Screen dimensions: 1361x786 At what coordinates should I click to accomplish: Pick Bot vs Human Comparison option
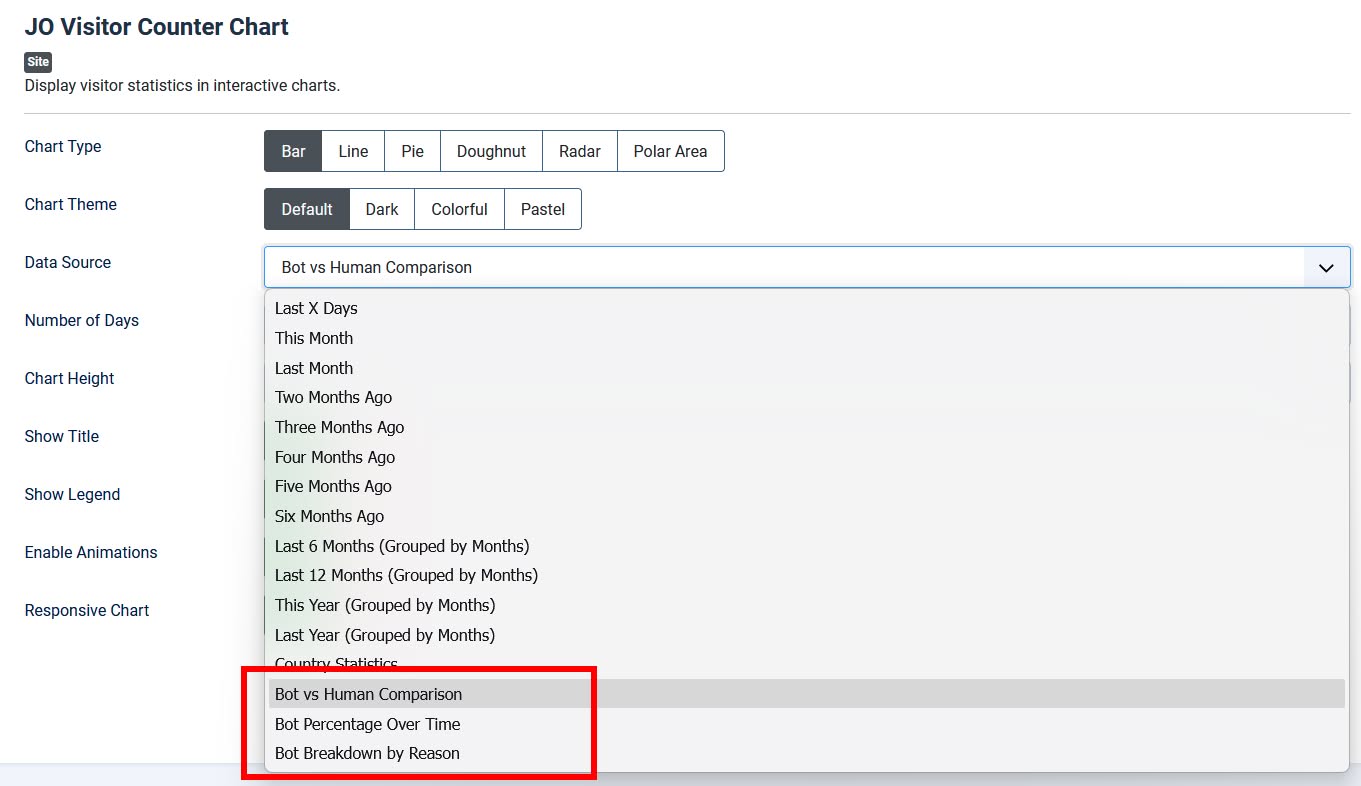click(x=807, y=694)
